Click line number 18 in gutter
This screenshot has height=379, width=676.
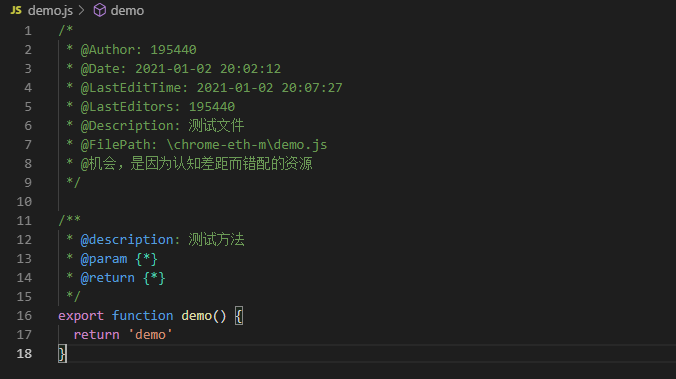click(x=24, y=354)
